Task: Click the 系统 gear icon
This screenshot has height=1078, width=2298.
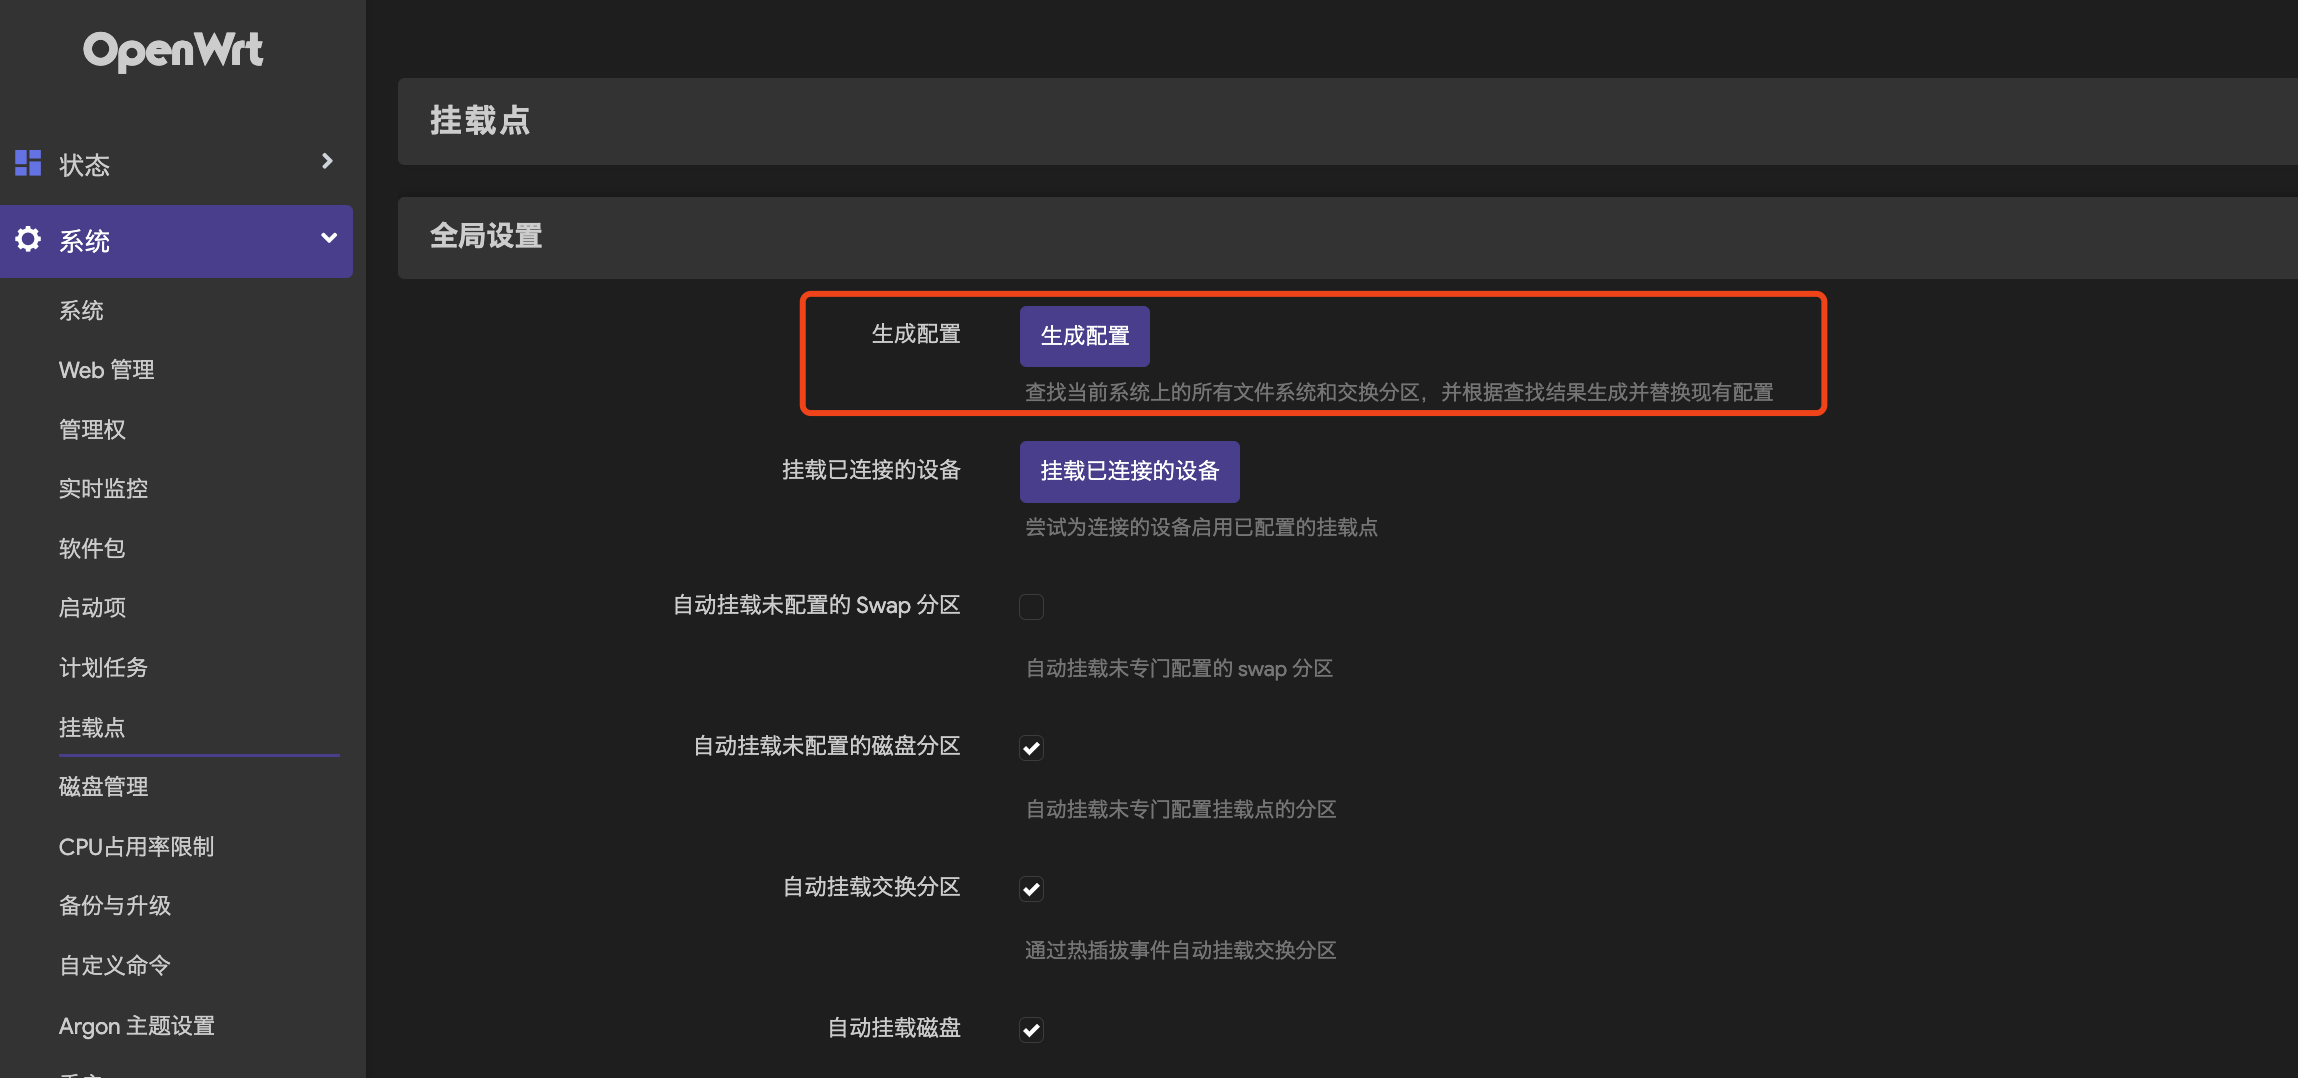Action: 28,240
